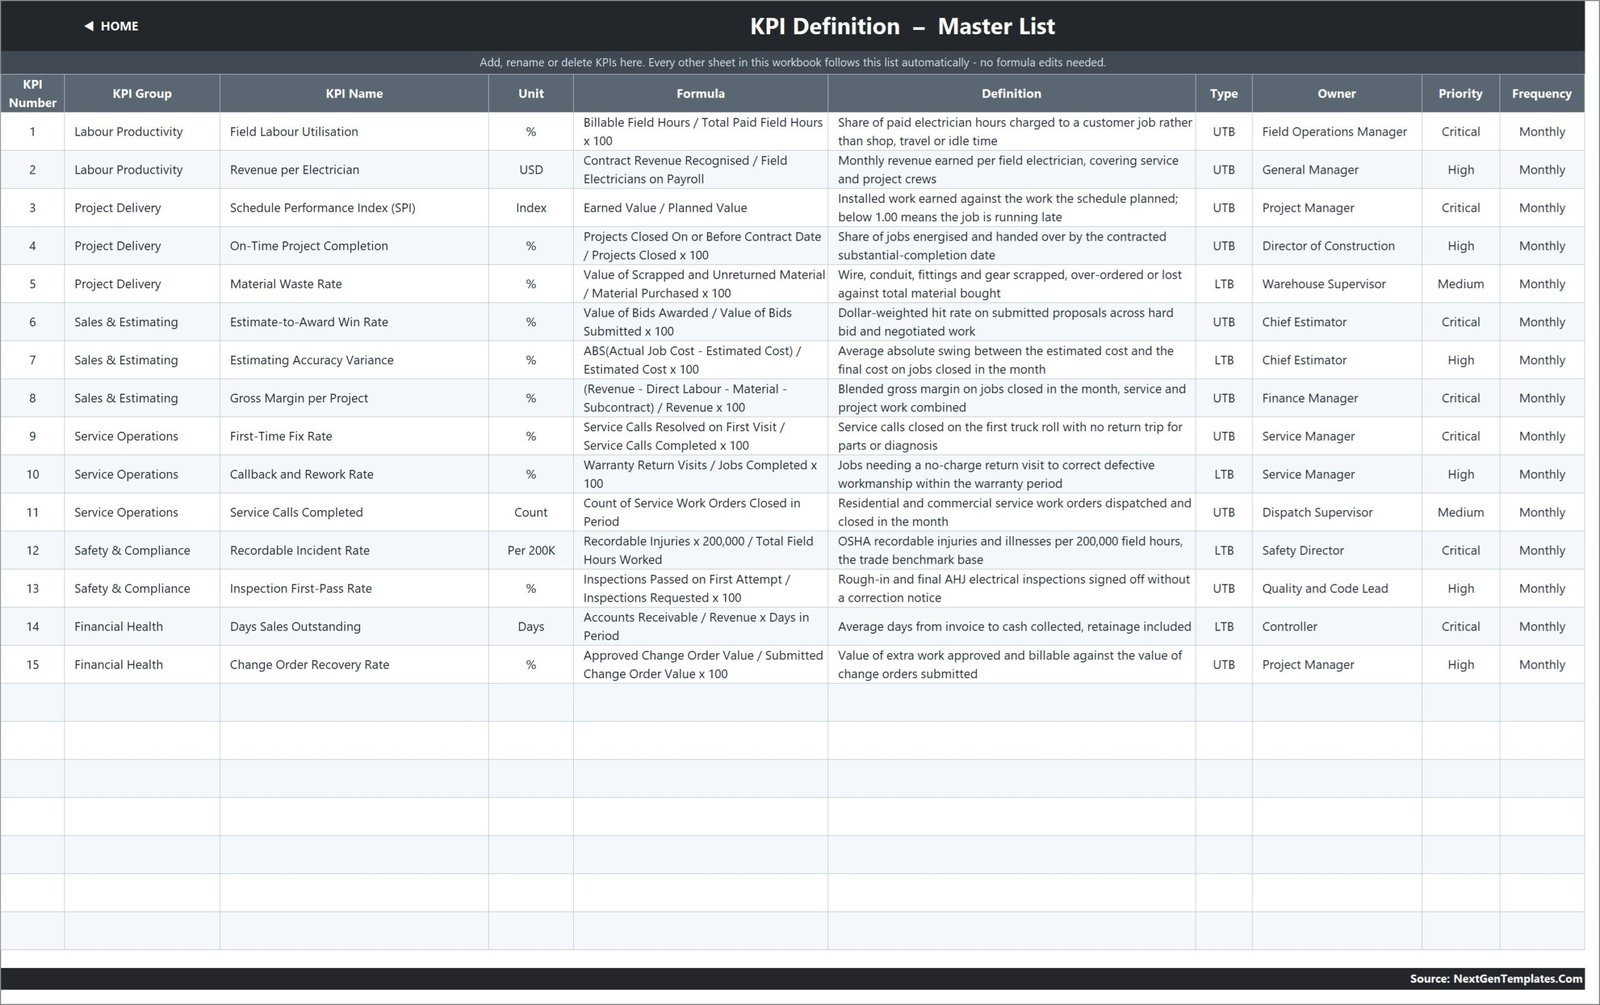Click the Financial Health group cell in row 14
Screen dimensions: 1600x1005
(142, 626)
